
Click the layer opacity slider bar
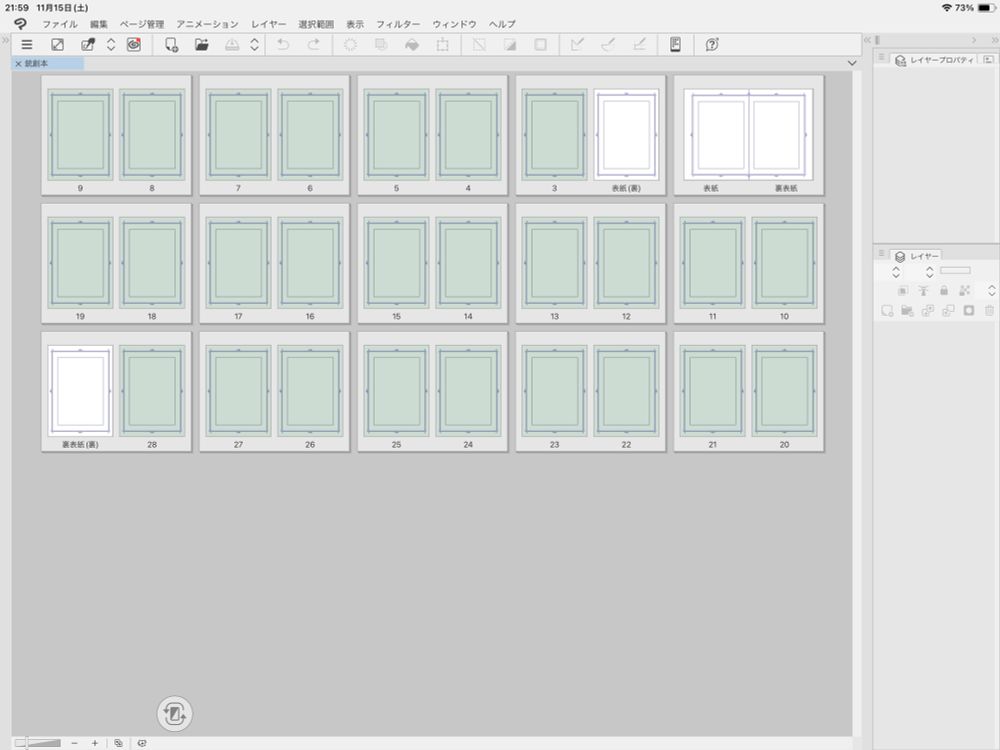pyautogui.click(x=955, y=270)
